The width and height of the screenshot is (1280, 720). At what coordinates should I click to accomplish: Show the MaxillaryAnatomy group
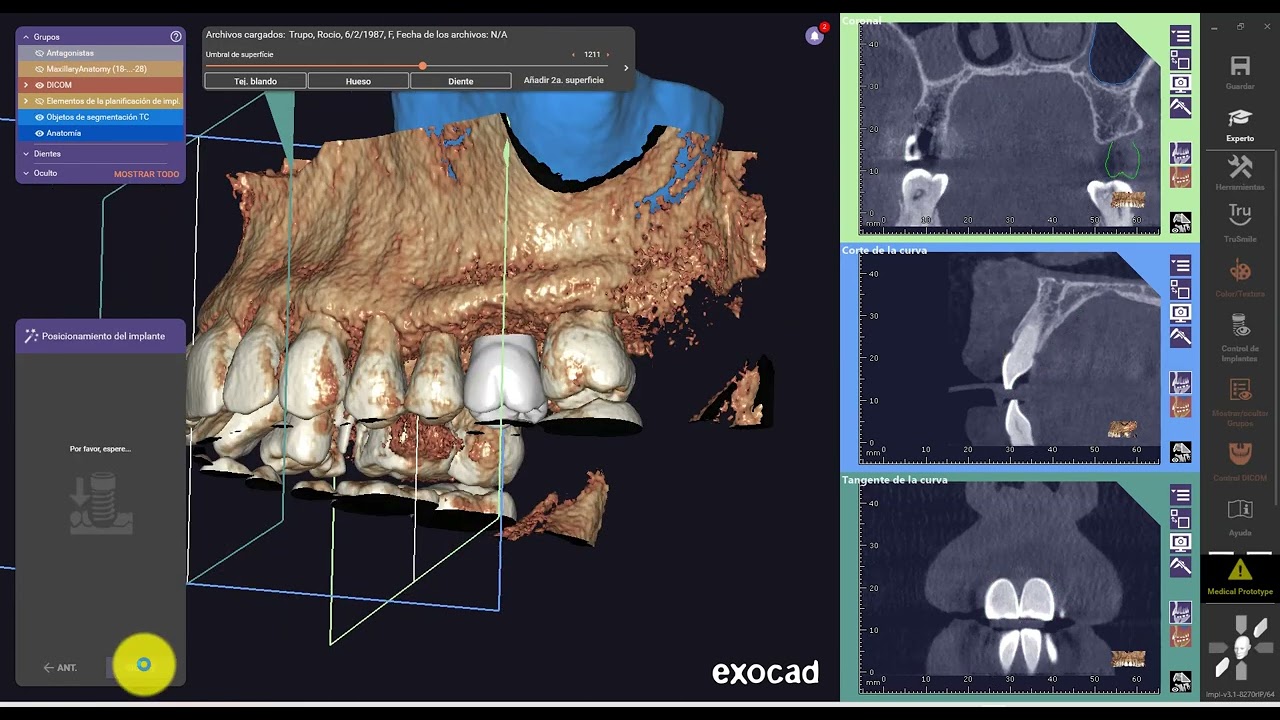coord(39,69)
